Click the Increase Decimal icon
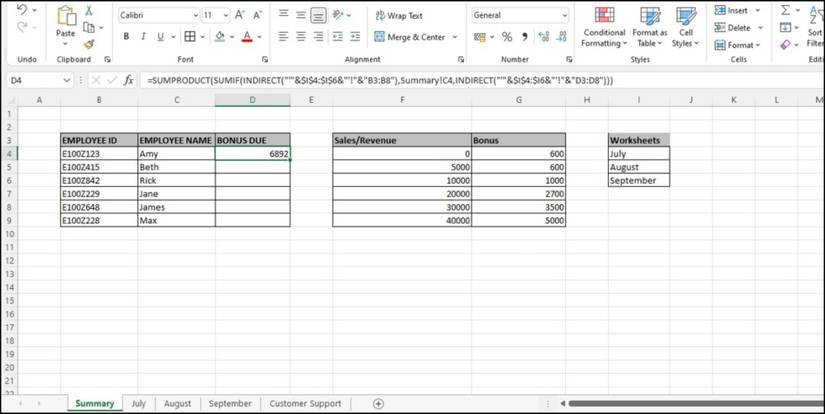The height and width of the screenshot is (414, 825). pyautogui.click(x=544, y=37)
